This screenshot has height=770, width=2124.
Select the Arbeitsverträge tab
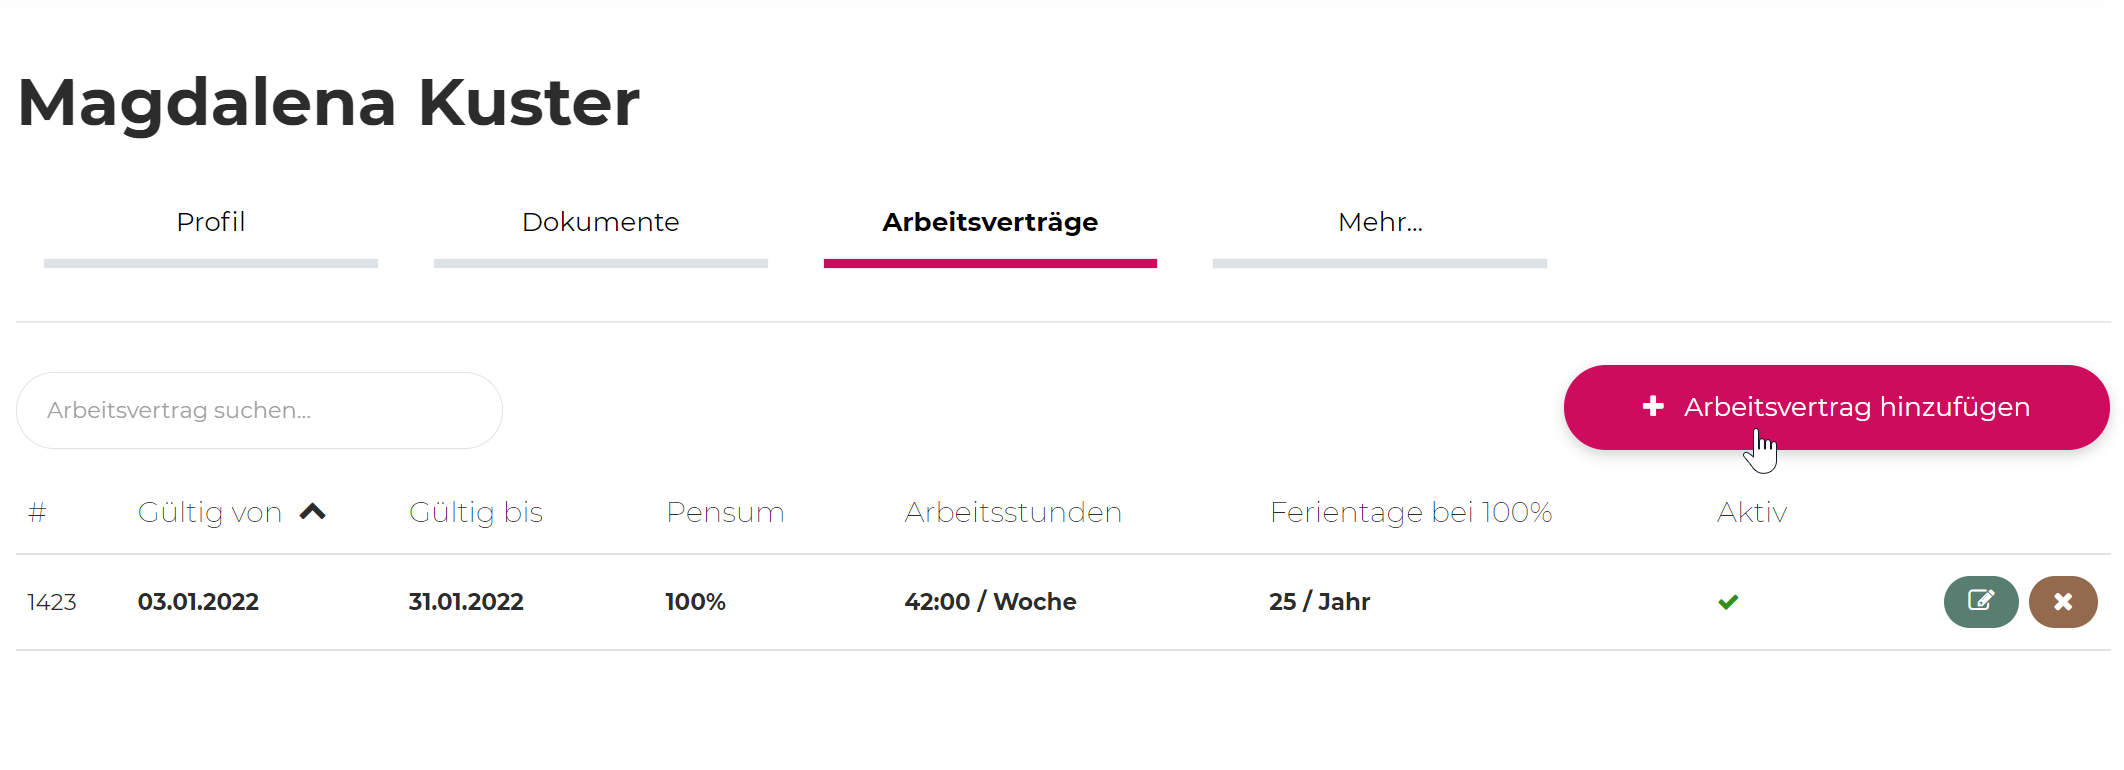(x=990, y=222)
